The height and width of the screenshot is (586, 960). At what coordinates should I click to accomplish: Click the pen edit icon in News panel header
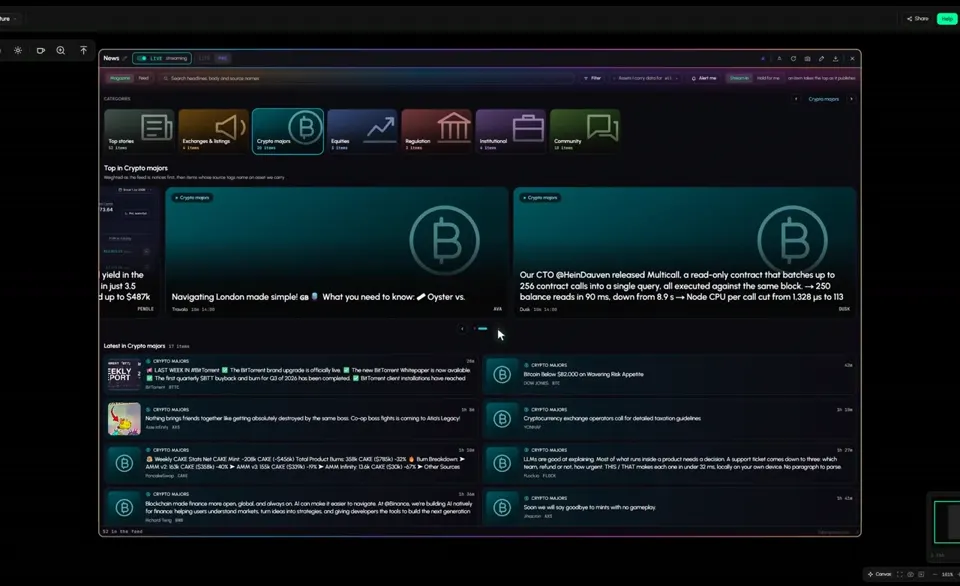click(x=822, y=59)
